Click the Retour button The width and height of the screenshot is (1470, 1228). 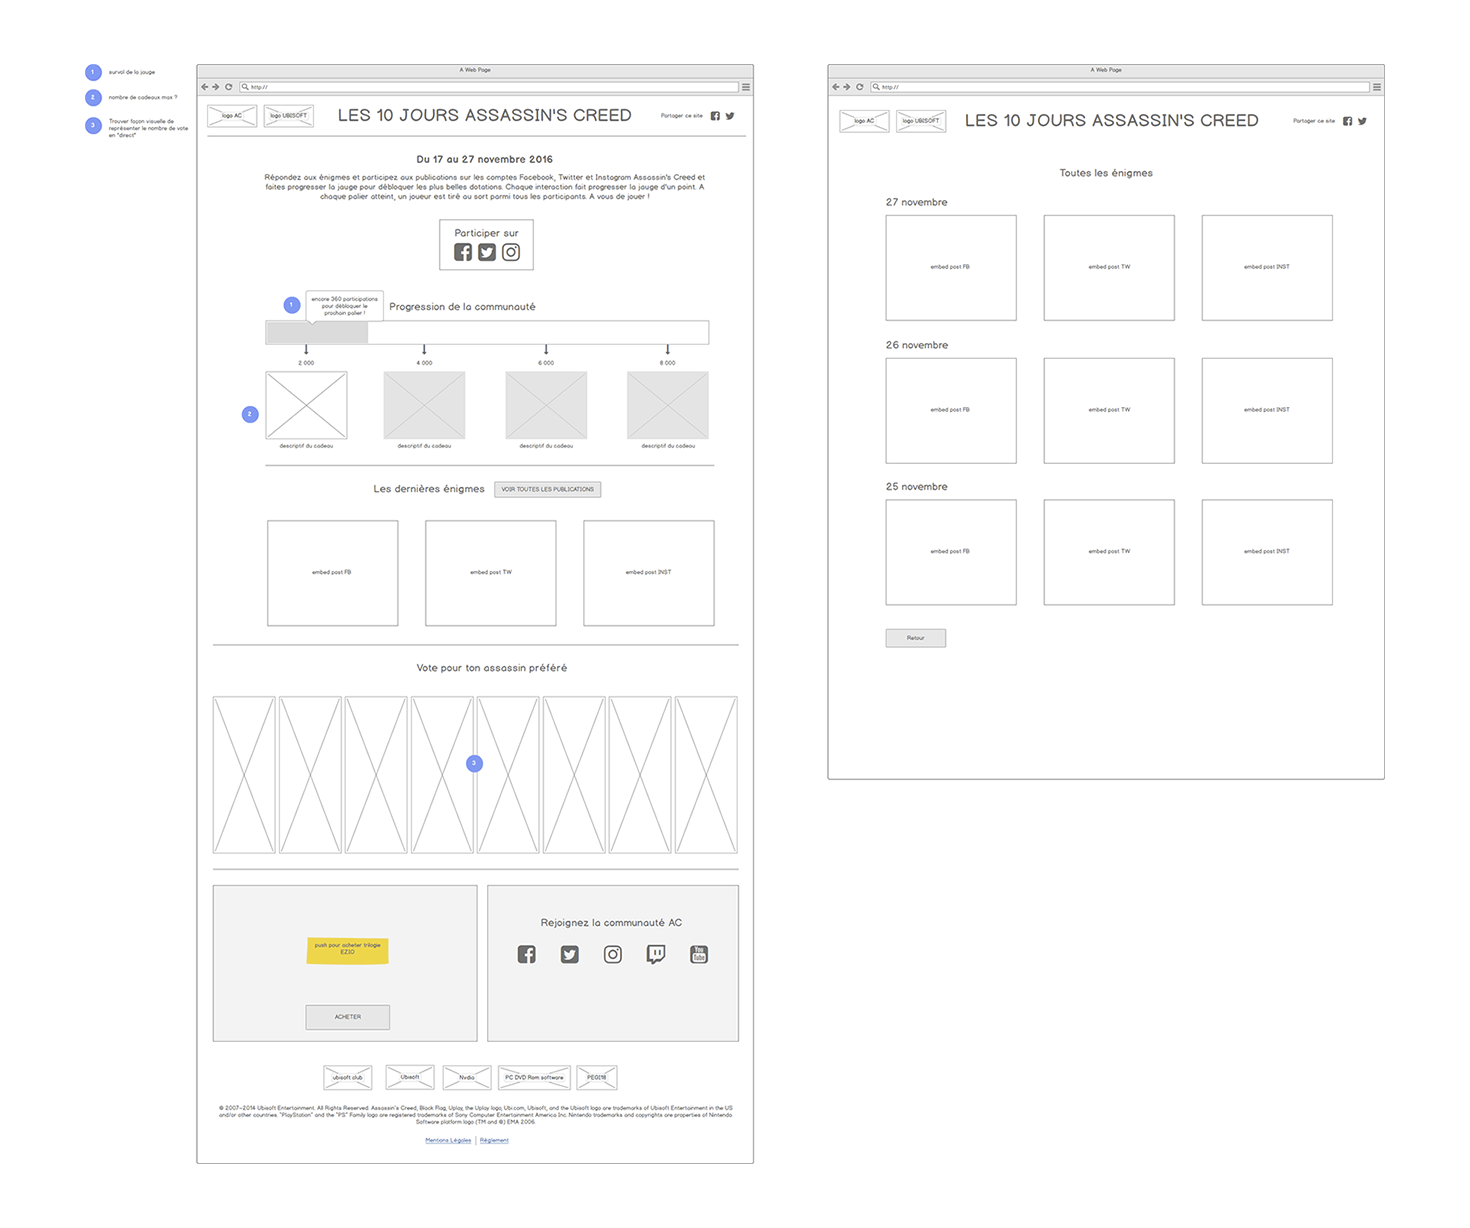tap(916, 638)
